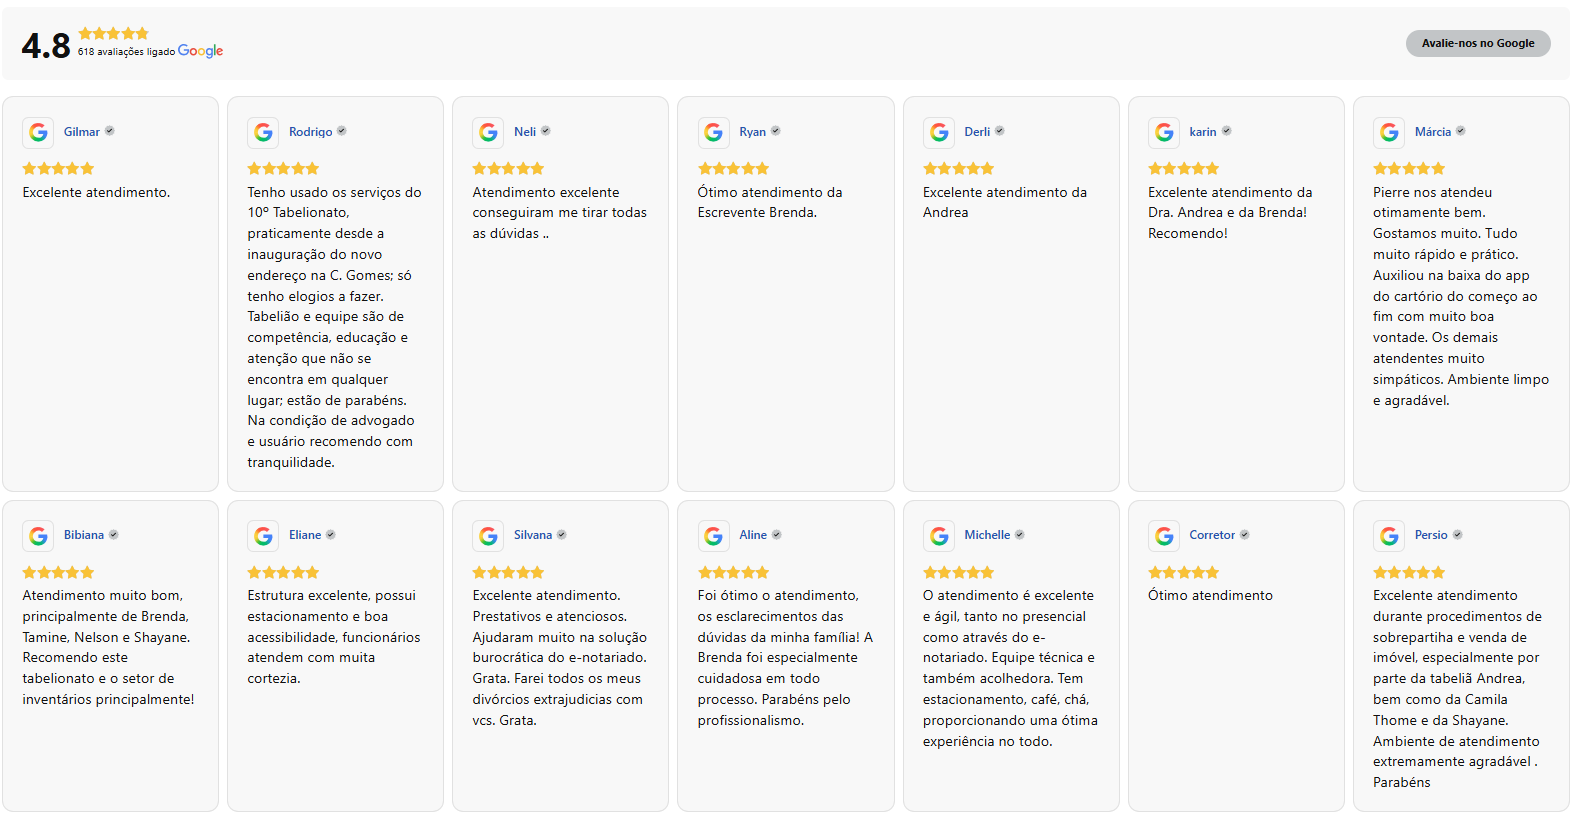Screen dimensions: 1575x816
Task: Open Aline's reviewer name link
Action: (x=753, y=535)
